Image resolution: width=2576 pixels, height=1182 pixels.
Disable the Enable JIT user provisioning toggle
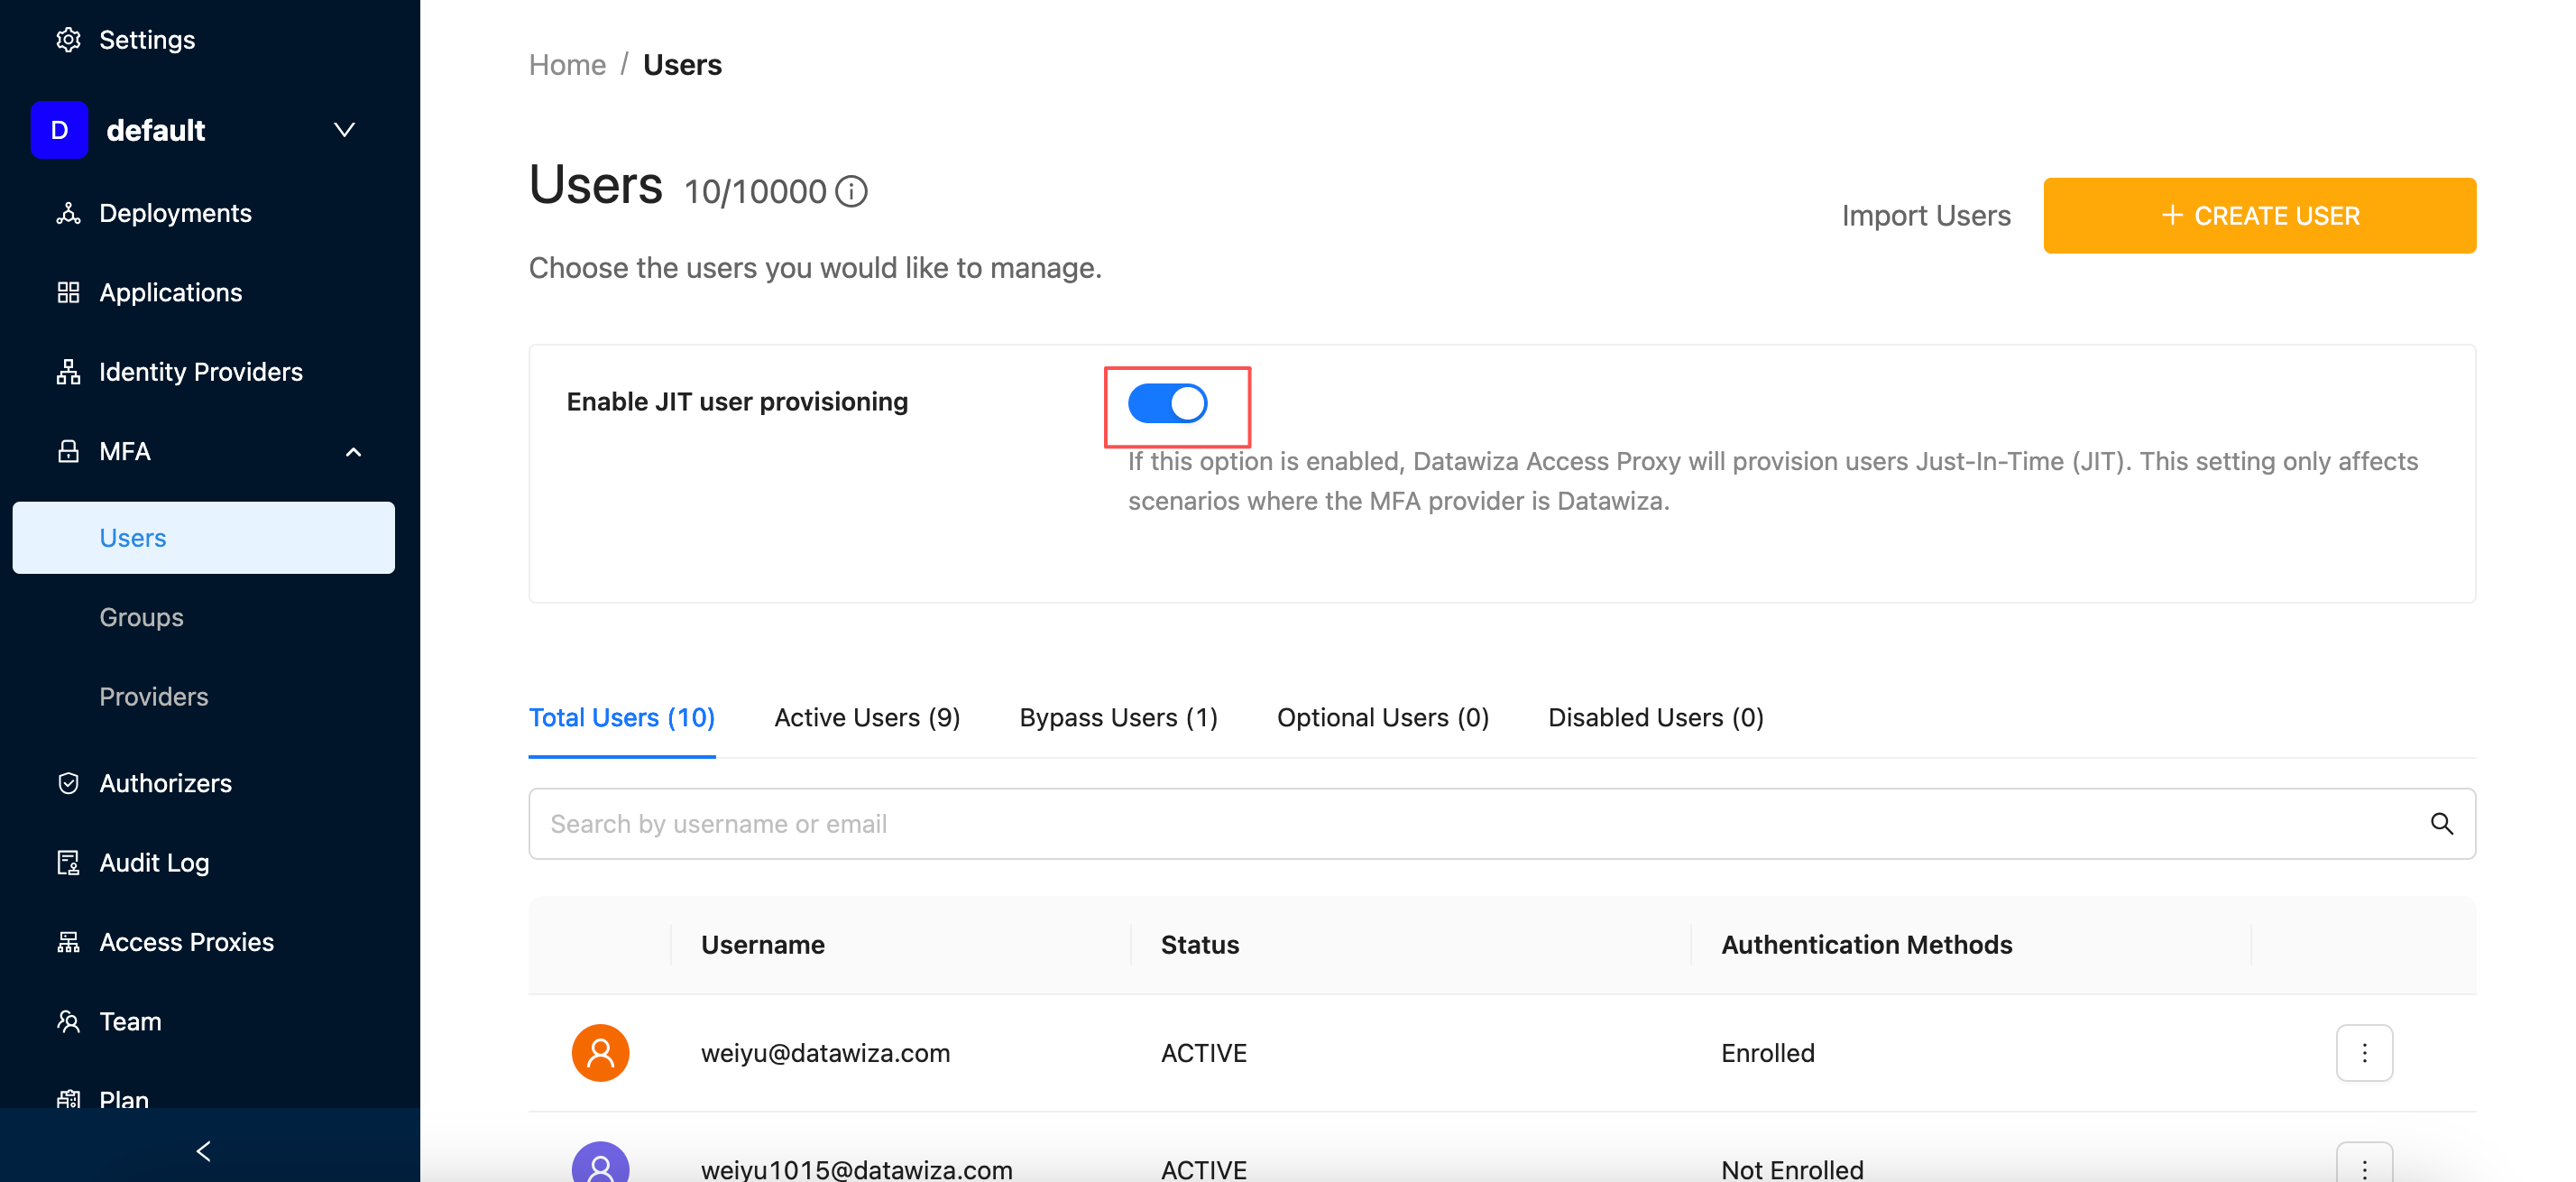(1167, 404)
